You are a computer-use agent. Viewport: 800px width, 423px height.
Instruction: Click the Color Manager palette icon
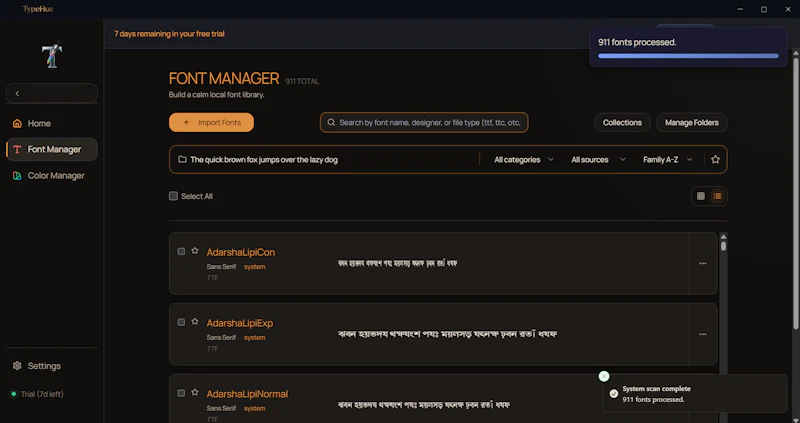[x=17, y=176]
